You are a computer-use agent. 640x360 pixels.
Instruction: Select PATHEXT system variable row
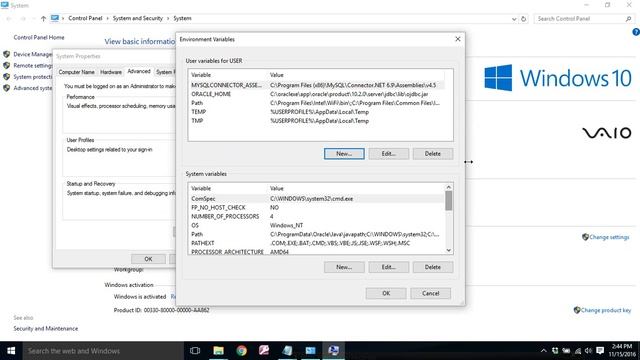click(316, 243)
